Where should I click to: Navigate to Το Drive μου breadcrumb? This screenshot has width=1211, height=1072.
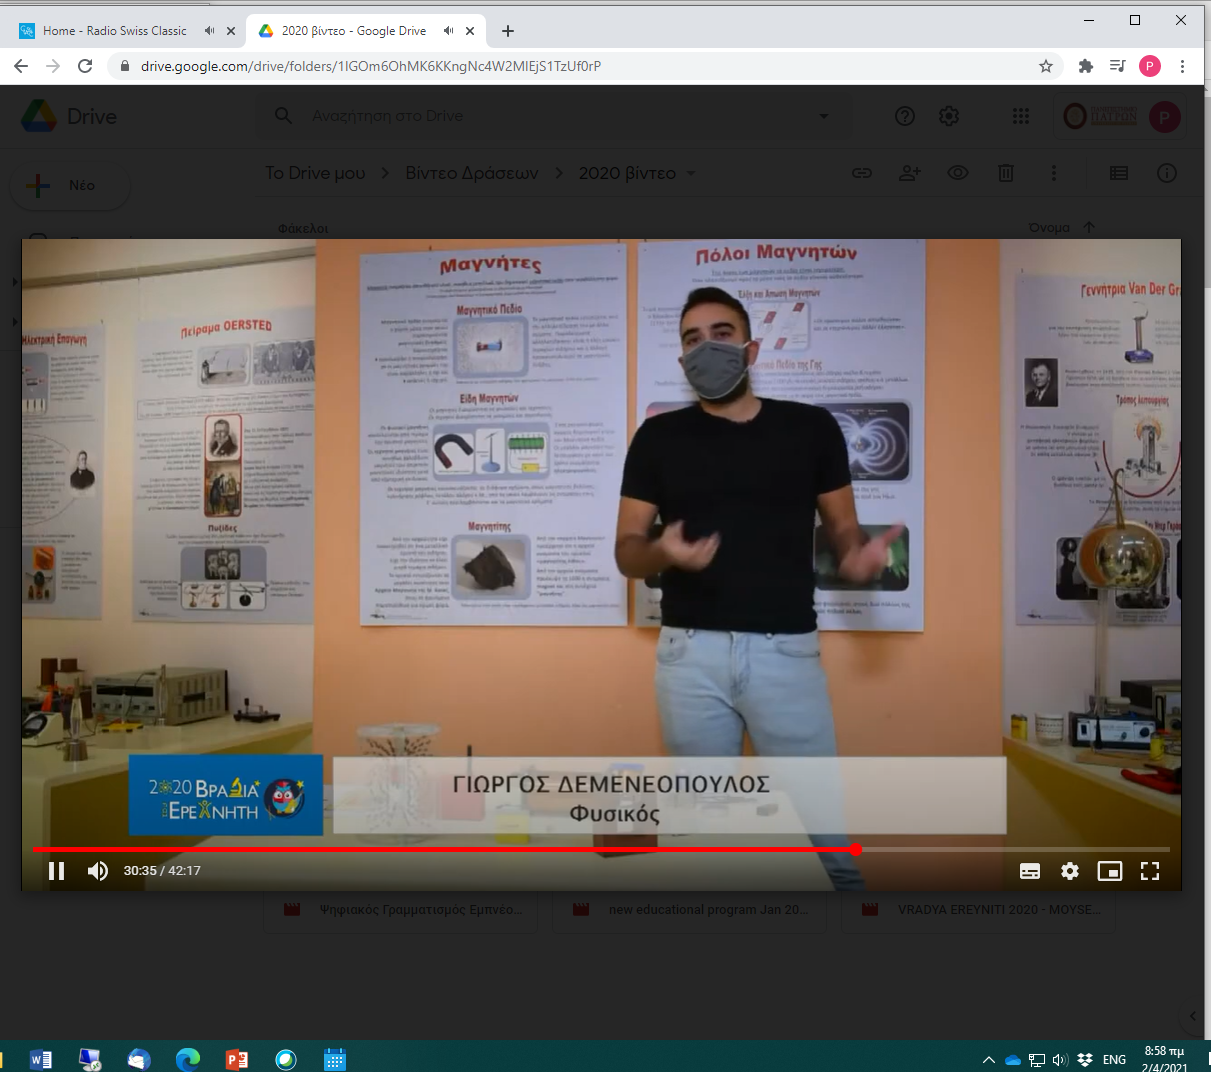tap(315, 173)
